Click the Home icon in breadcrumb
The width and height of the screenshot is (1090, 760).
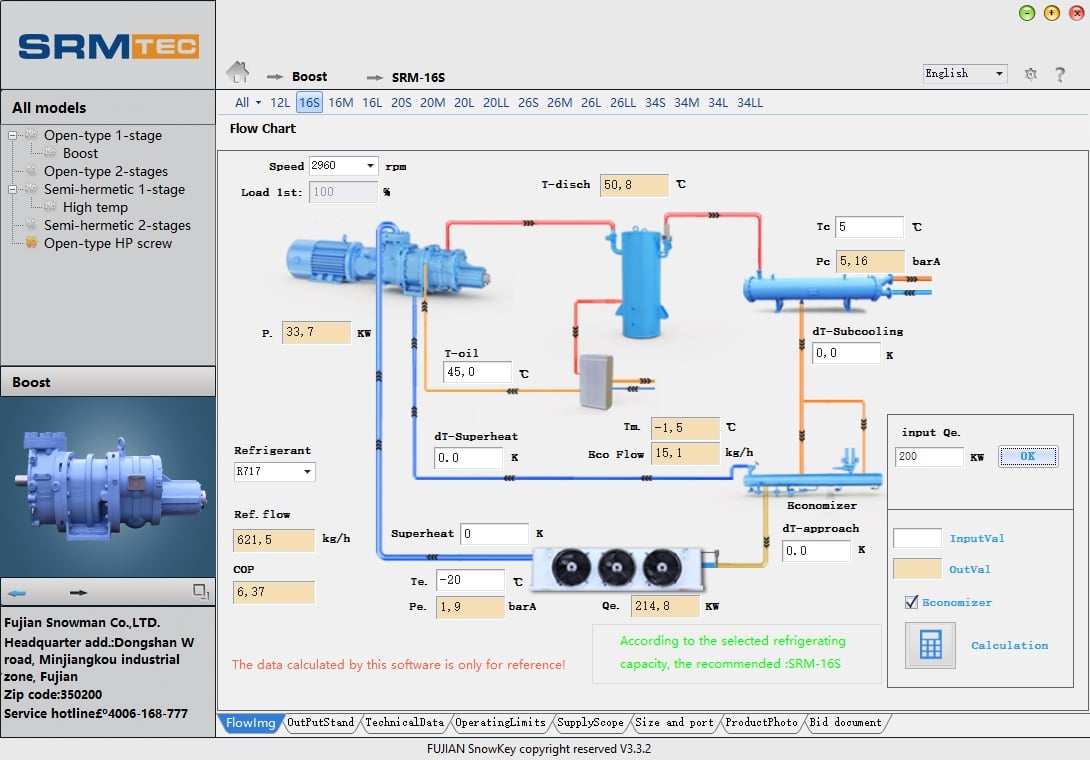click(237, 73)
